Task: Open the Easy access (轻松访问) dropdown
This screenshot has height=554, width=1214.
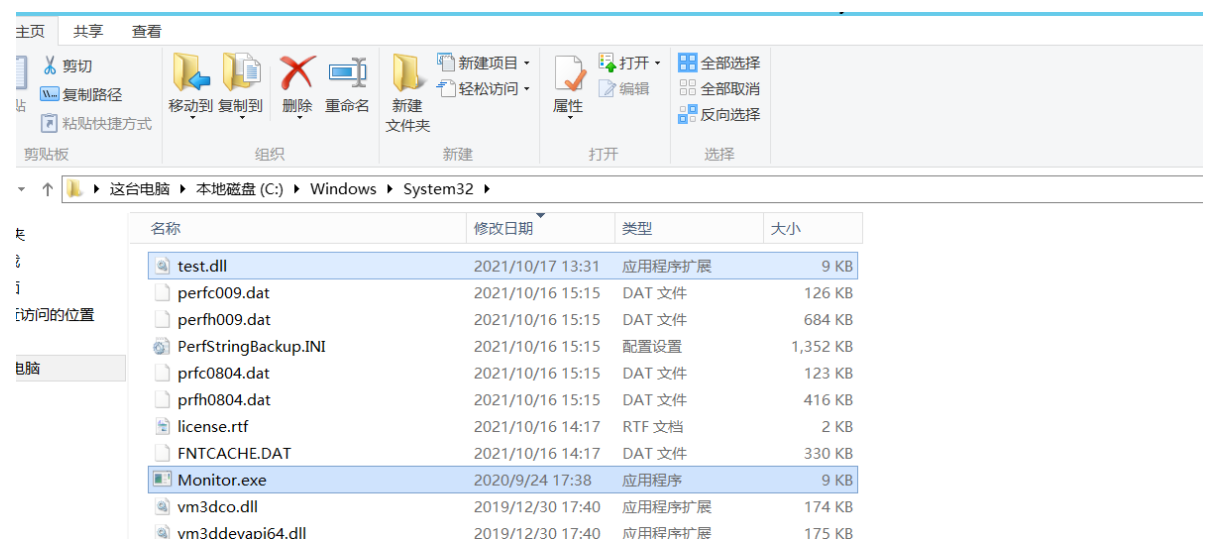Action: (527, 89)
